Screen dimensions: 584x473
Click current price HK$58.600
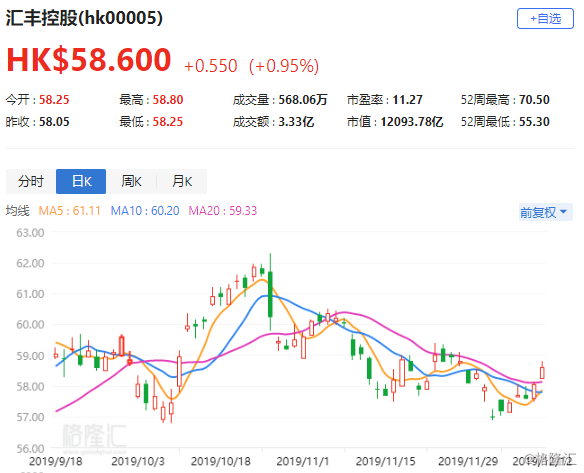tap(89, 60)
